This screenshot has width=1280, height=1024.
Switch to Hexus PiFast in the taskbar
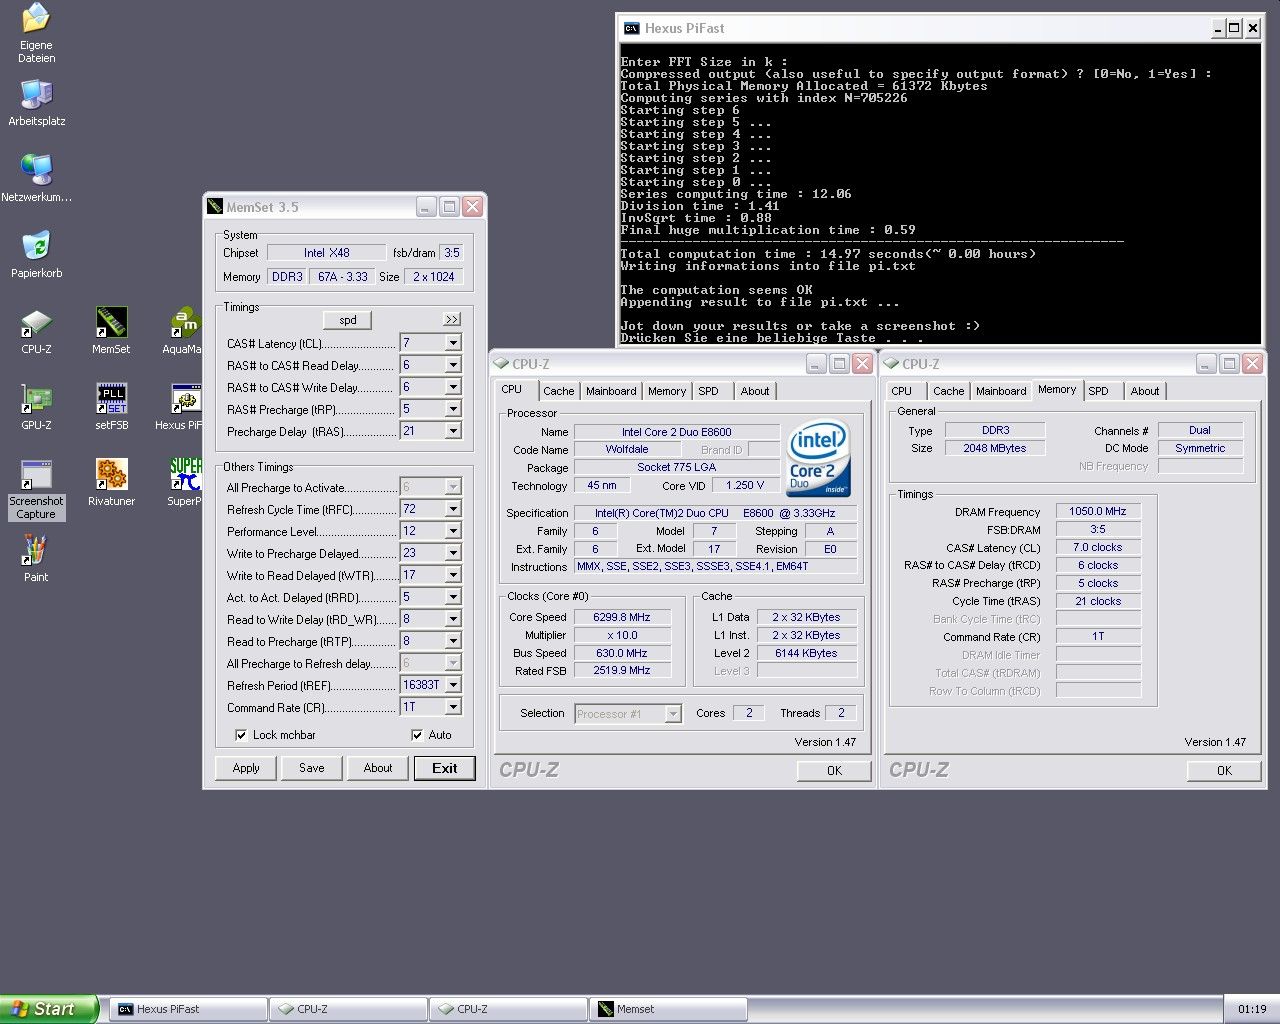point(188,1009)
